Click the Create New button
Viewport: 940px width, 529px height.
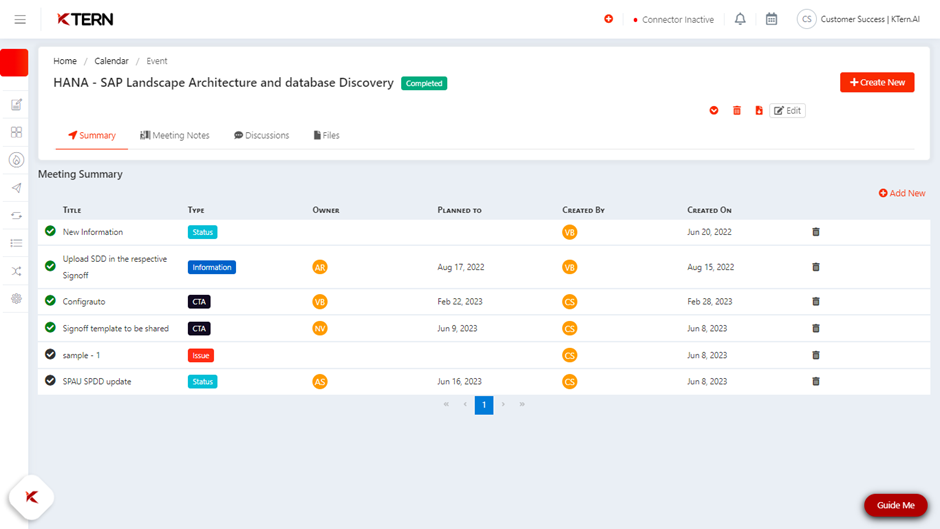point(877,82)
